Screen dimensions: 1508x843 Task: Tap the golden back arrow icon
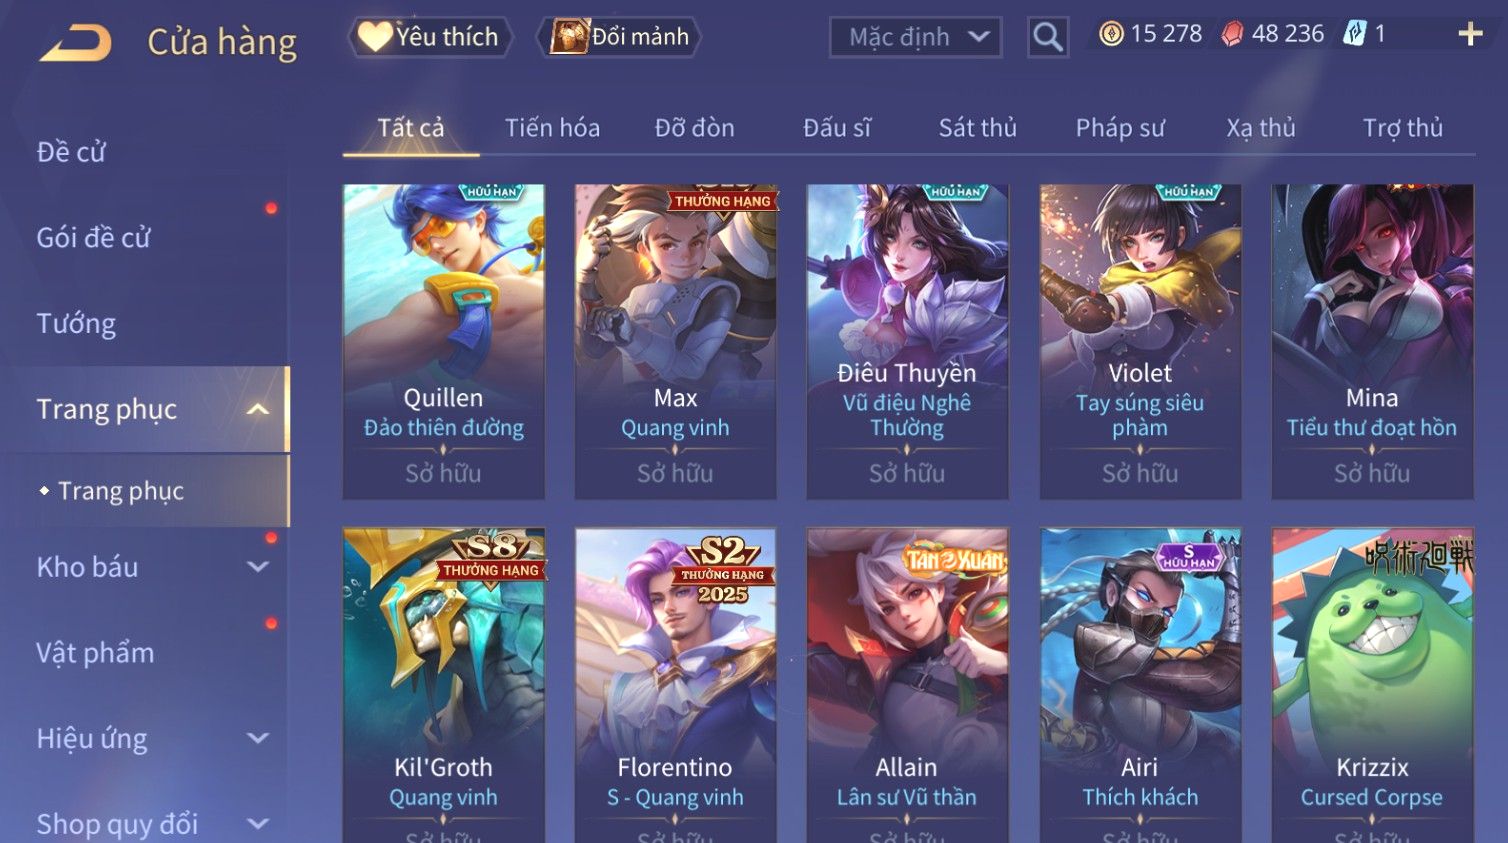coord(75,43)
